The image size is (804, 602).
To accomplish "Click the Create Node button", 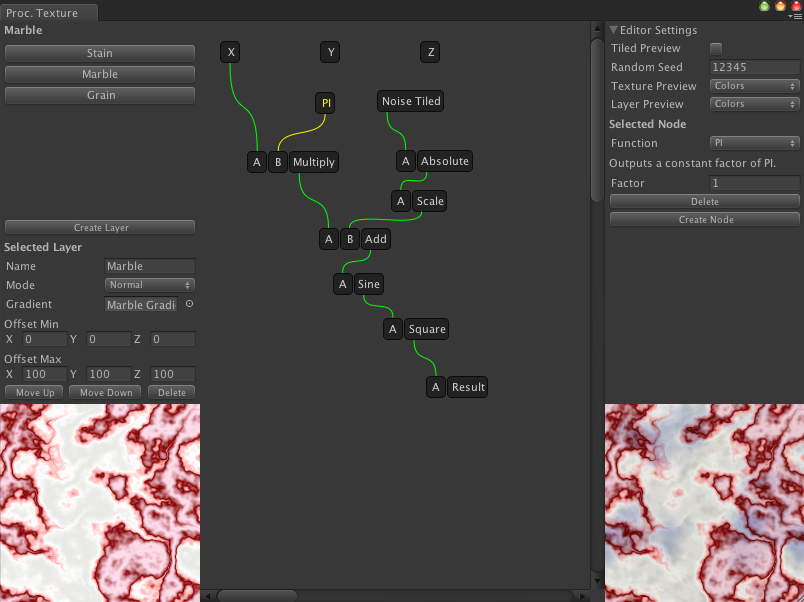I will pyautogui.click(x=705, y=219).
